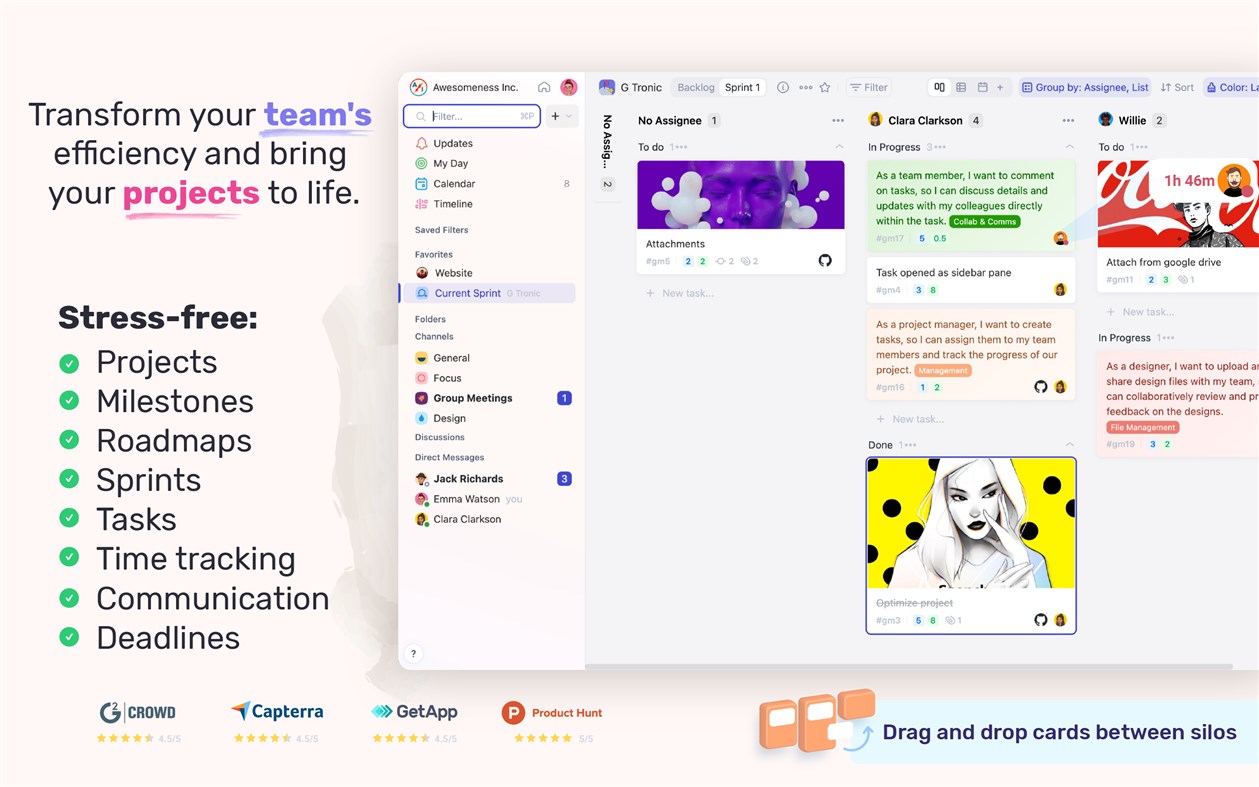The height and width of the screenshot is (787, 1259).
Task: Click the Filter search field in the sidebar
Action: tap(470, 116)
